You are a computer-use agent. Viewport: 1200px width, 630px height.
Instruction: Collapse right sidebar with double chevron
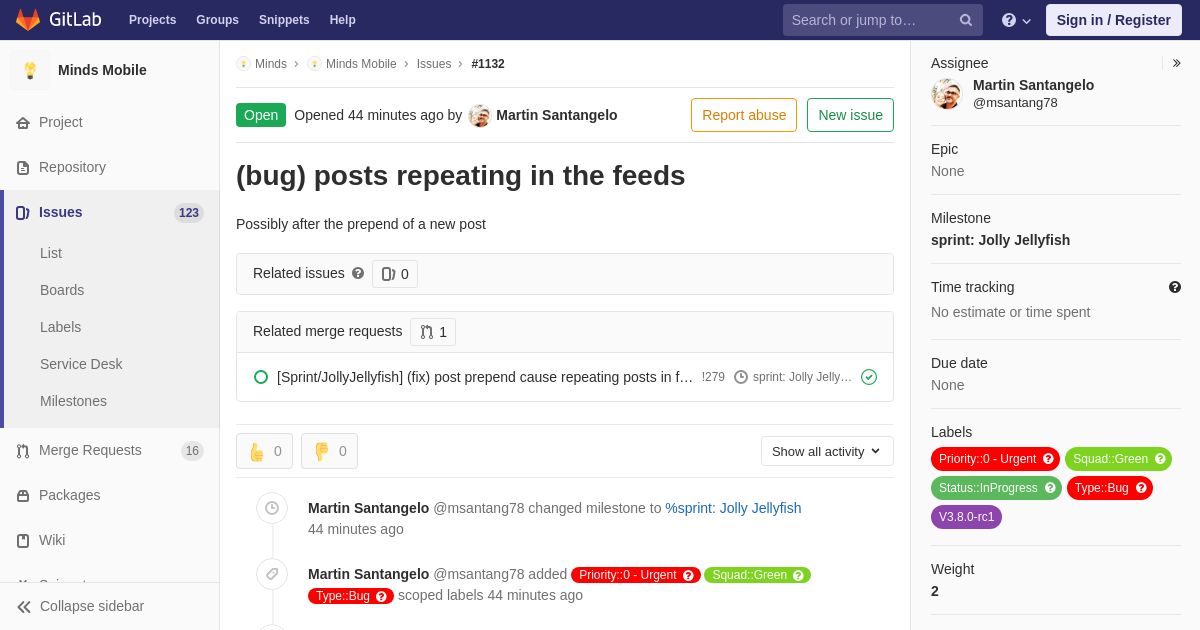1177,63
